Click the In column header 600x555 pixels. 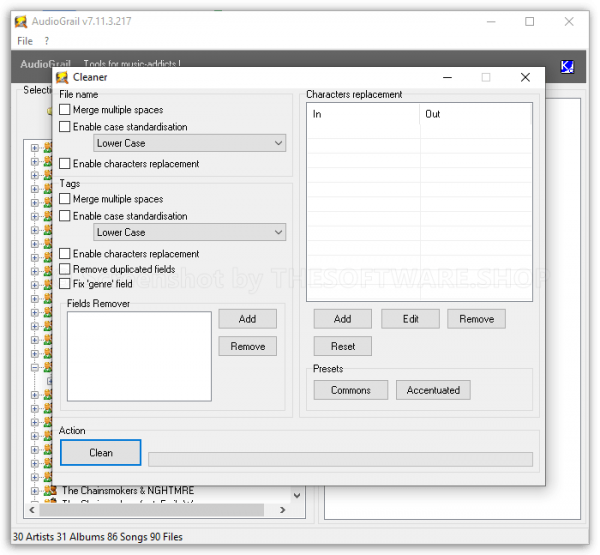pyautogui.click(x=364, y=114)
